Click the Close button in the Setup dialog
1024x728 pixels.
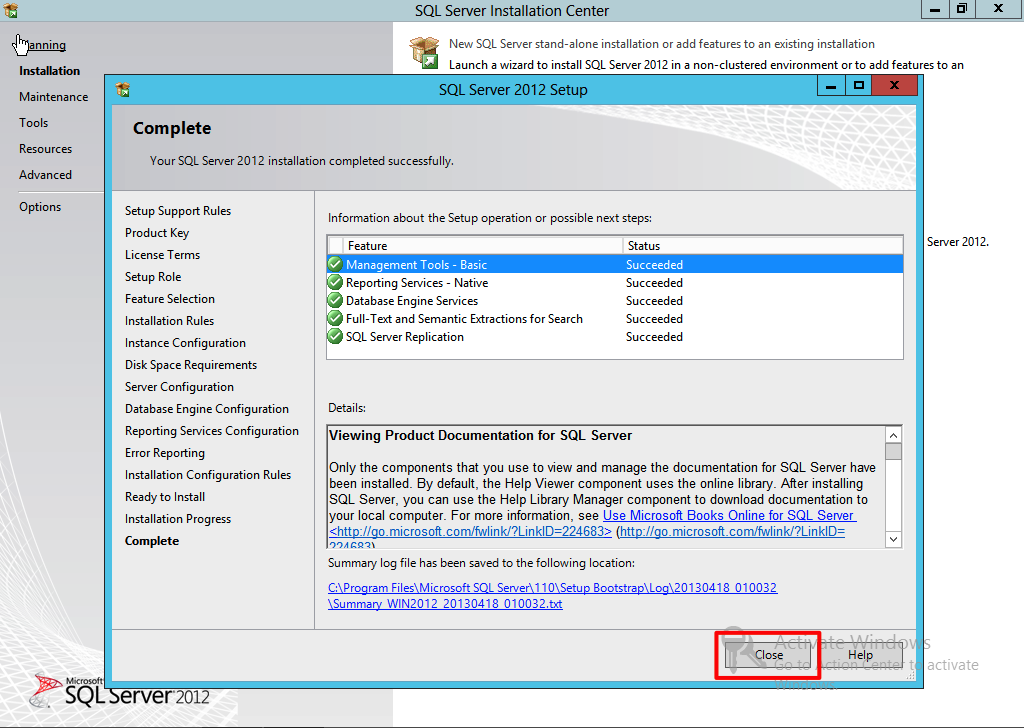point(768,654)
